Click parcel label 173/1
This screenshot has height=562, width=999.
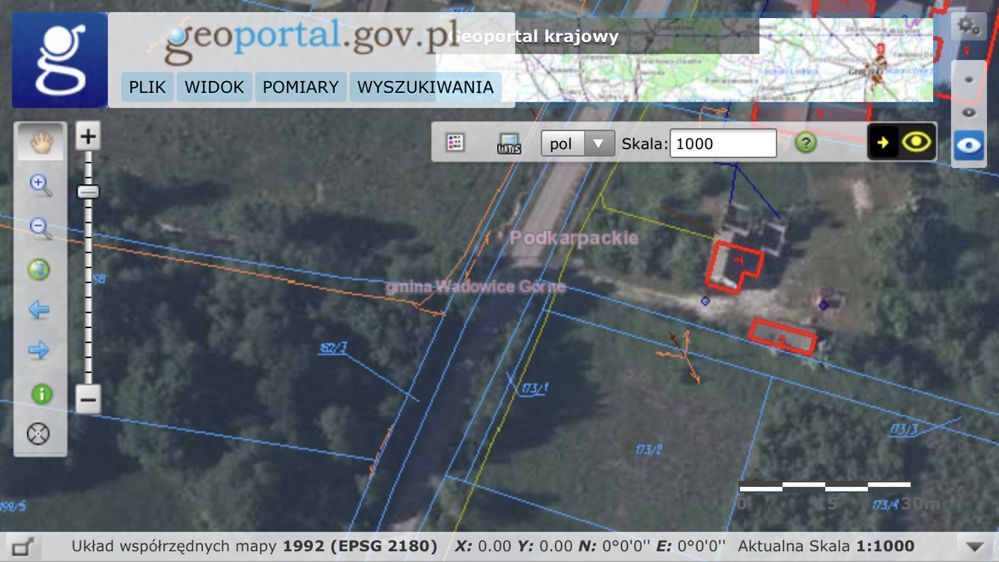(535, 389)
